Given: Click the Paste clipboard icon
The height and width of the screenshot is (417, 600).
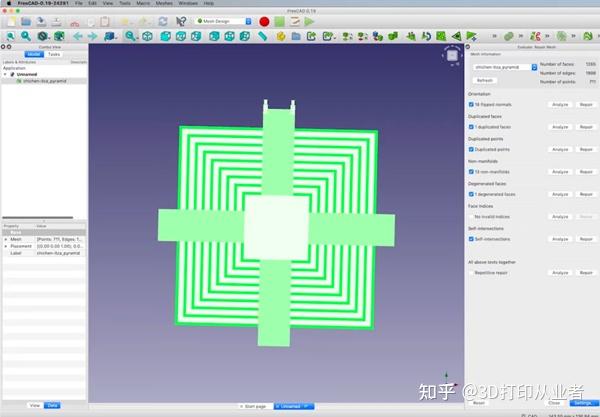Looking at the screenshot, I should [x=104, y=22].
